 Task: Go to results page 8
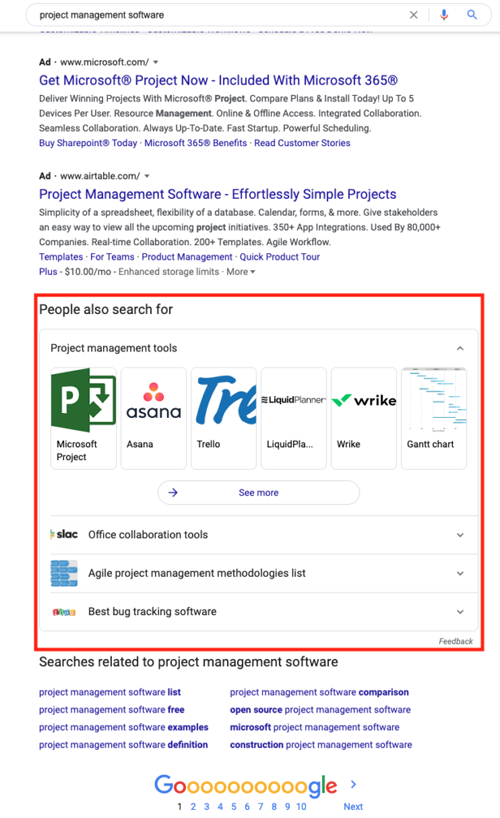click(x=274, y=807)
